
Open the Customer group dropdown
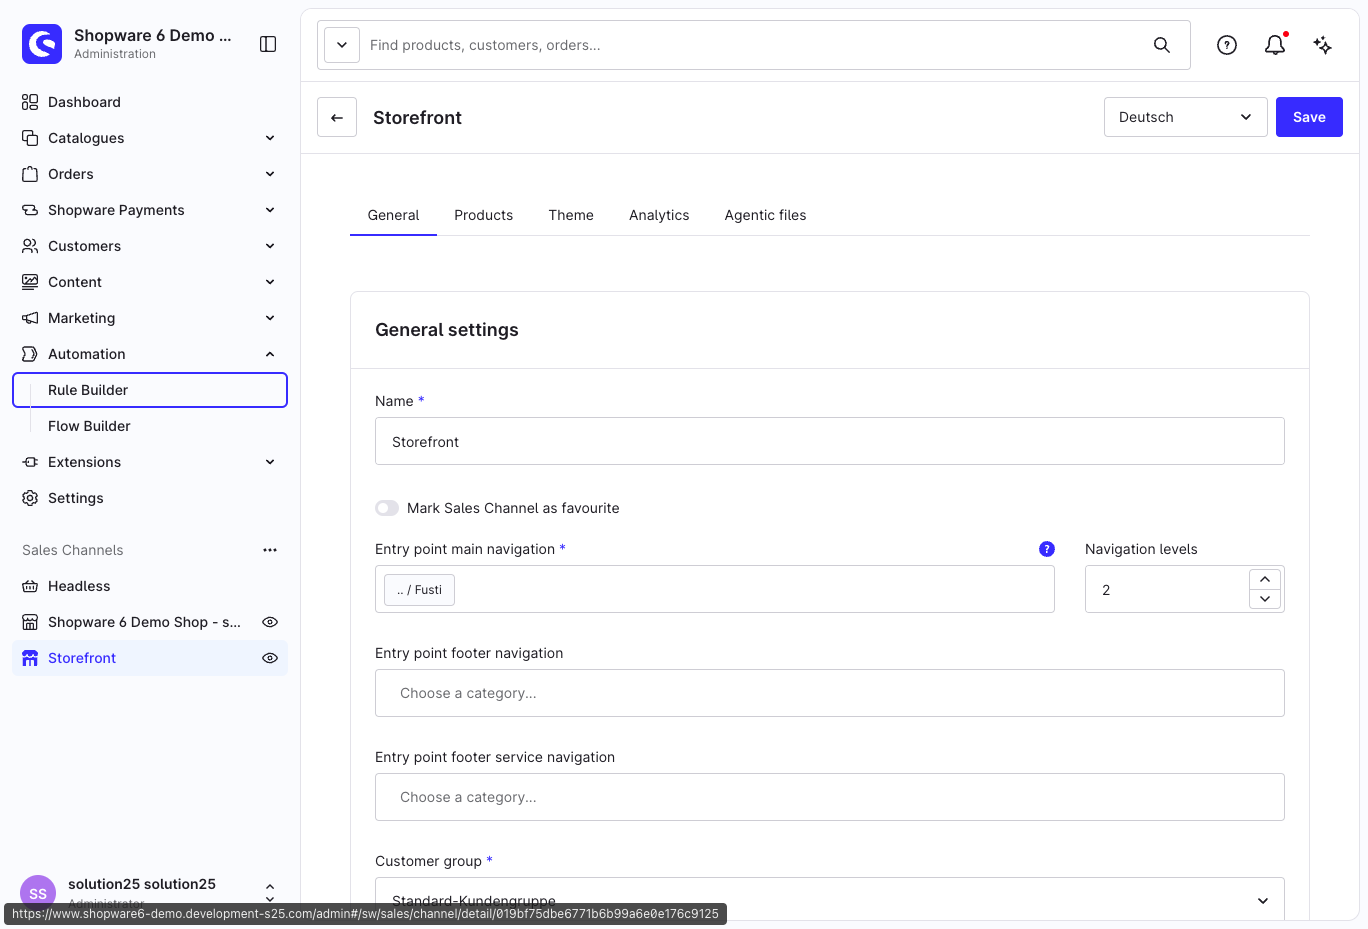[x=830, y=899]
